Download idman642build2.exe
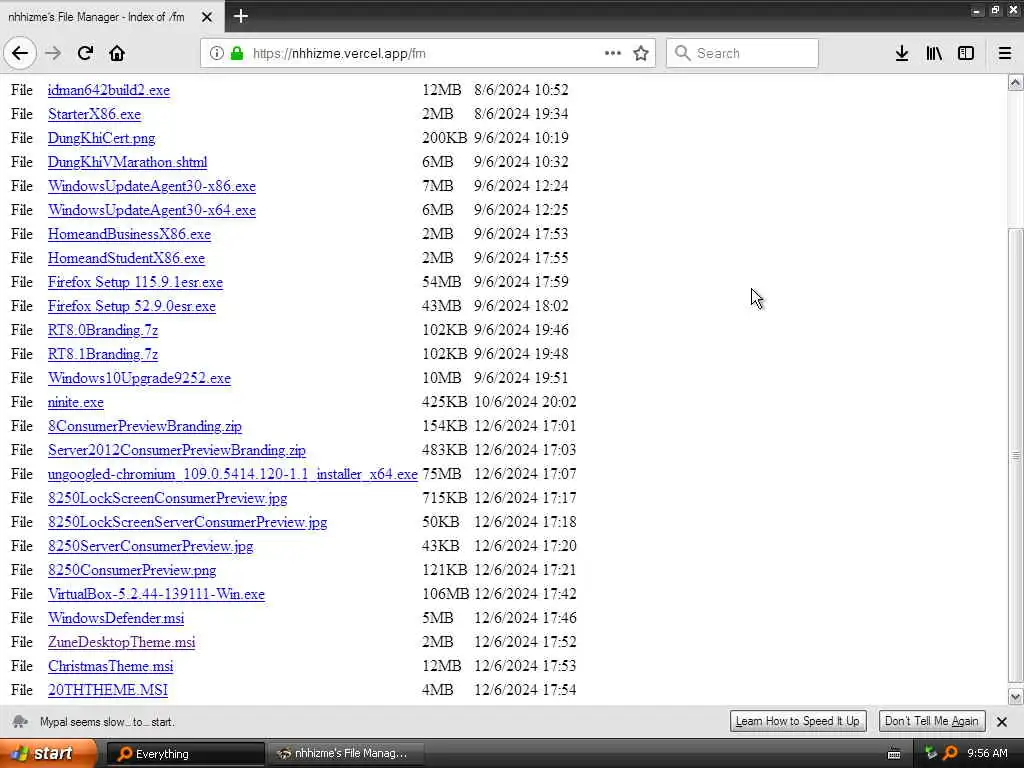 point(108,90)
